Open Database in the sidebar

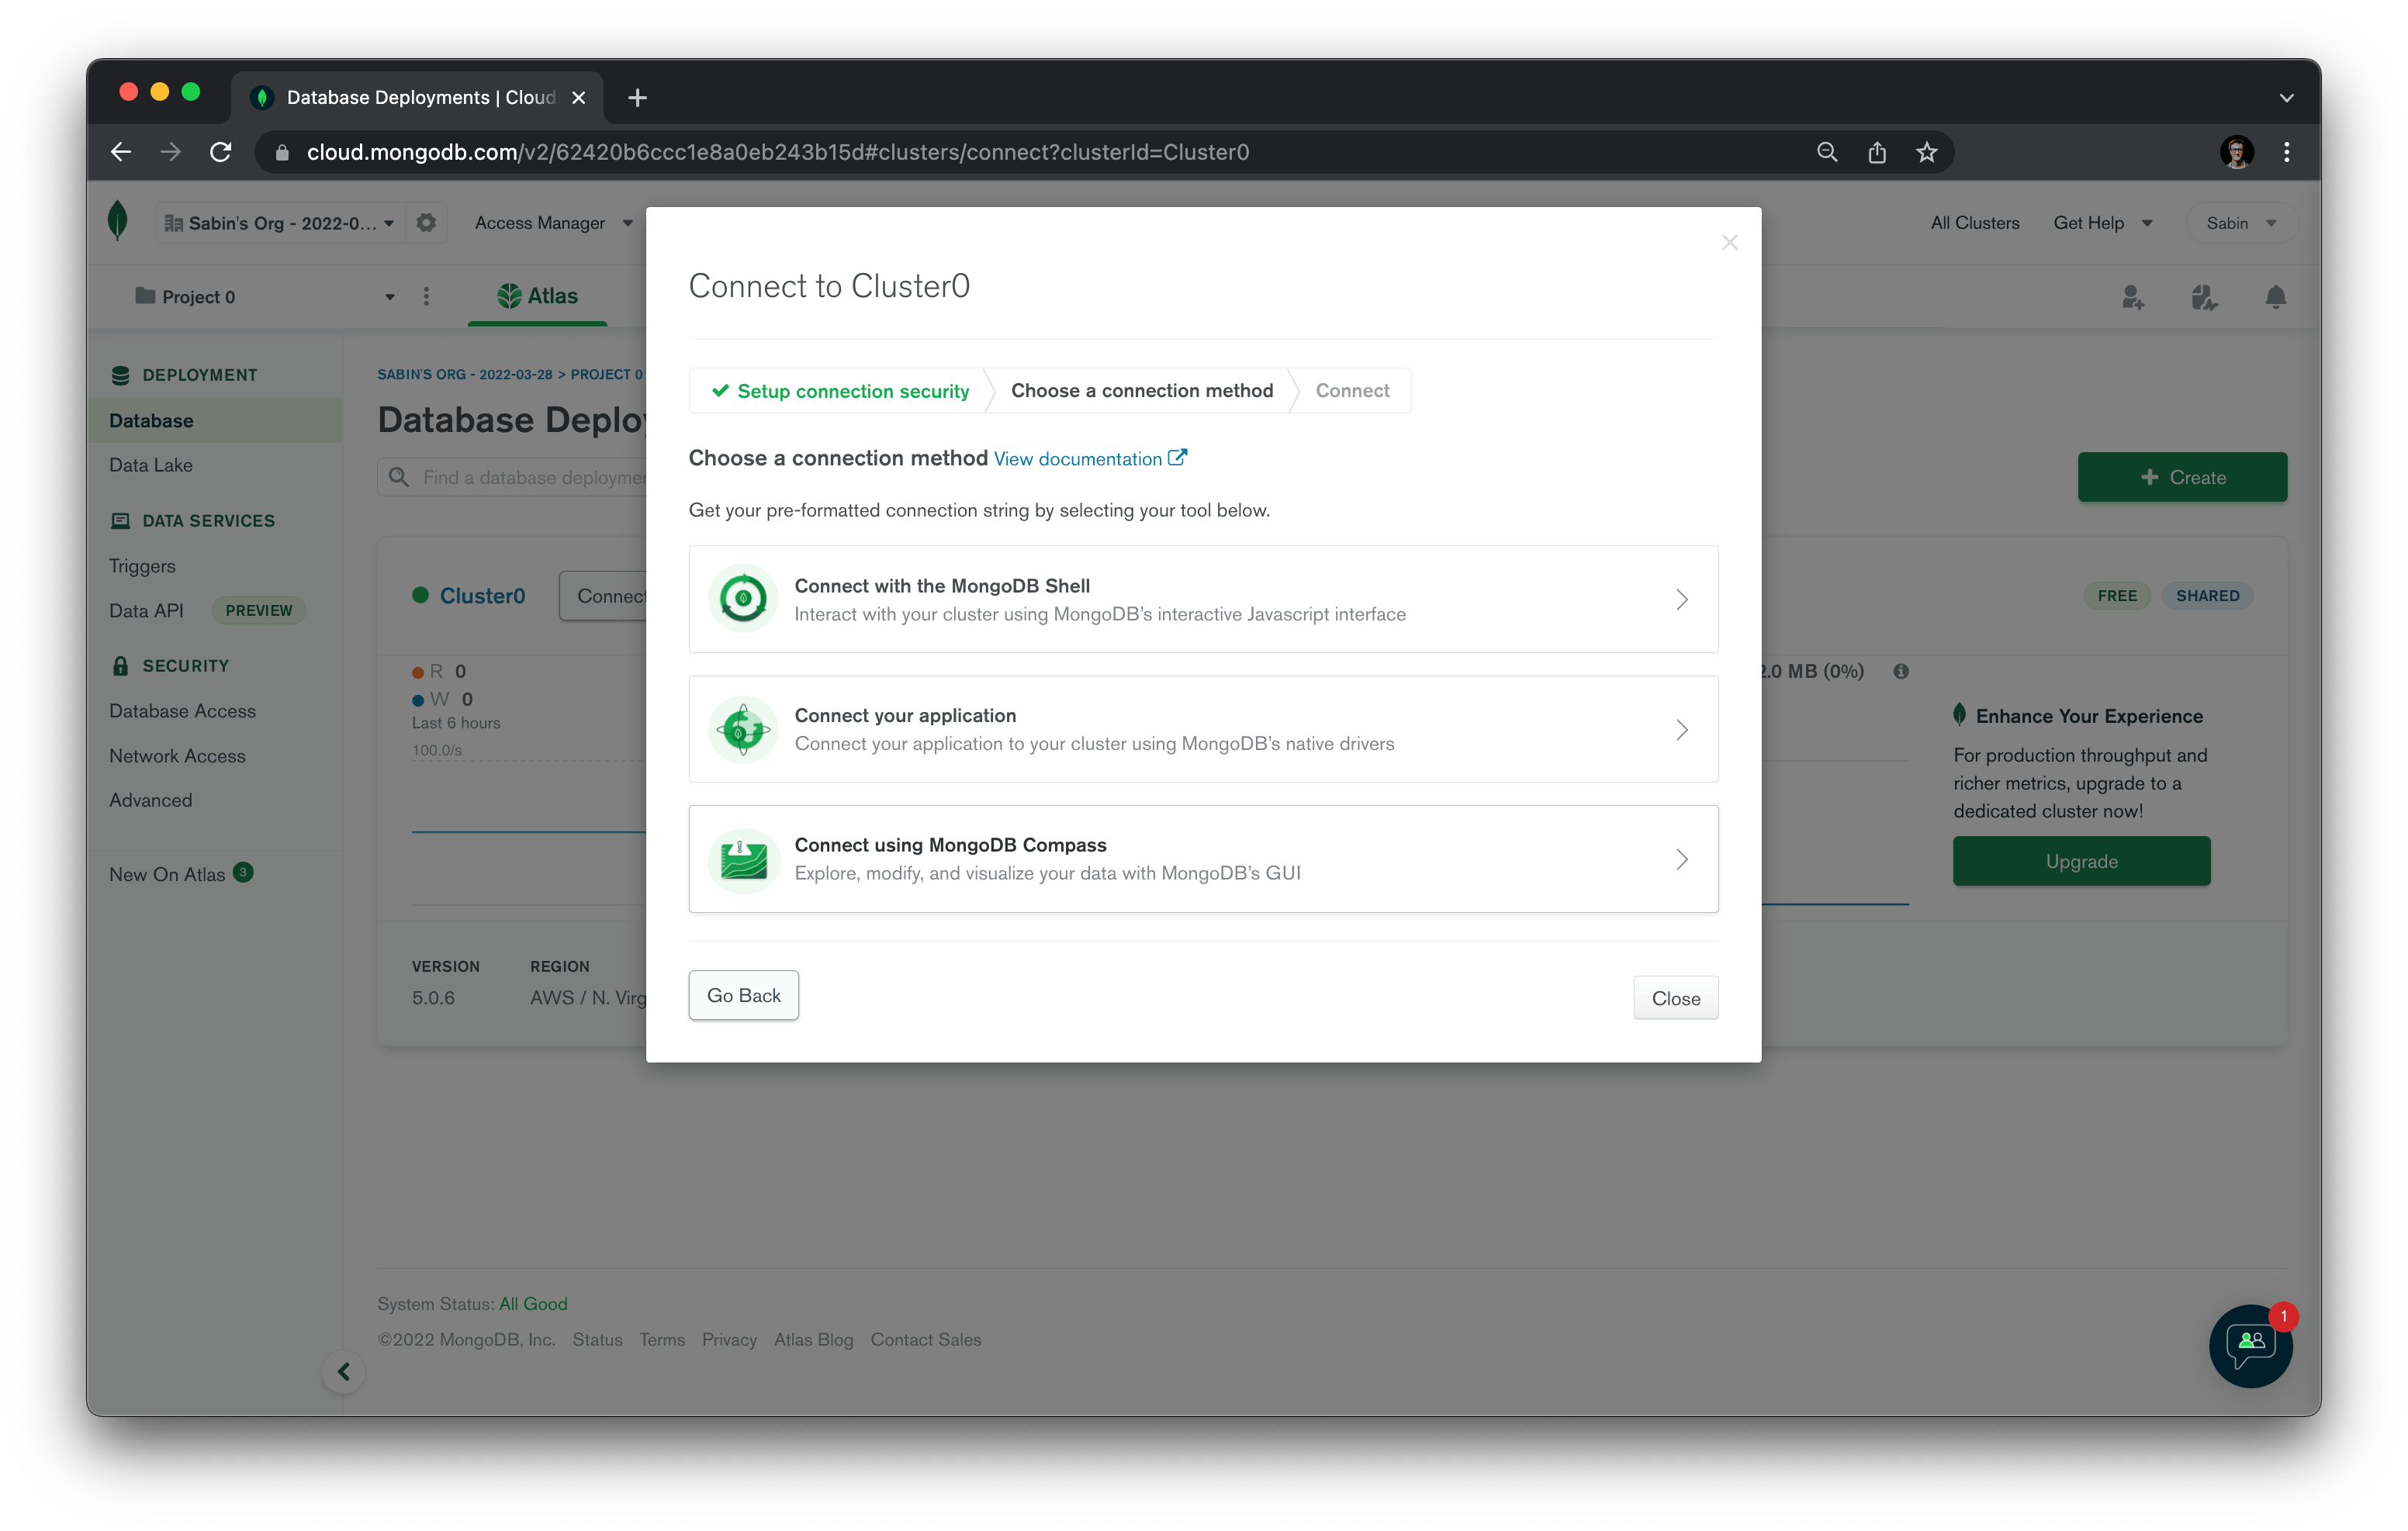coord(215,421)
